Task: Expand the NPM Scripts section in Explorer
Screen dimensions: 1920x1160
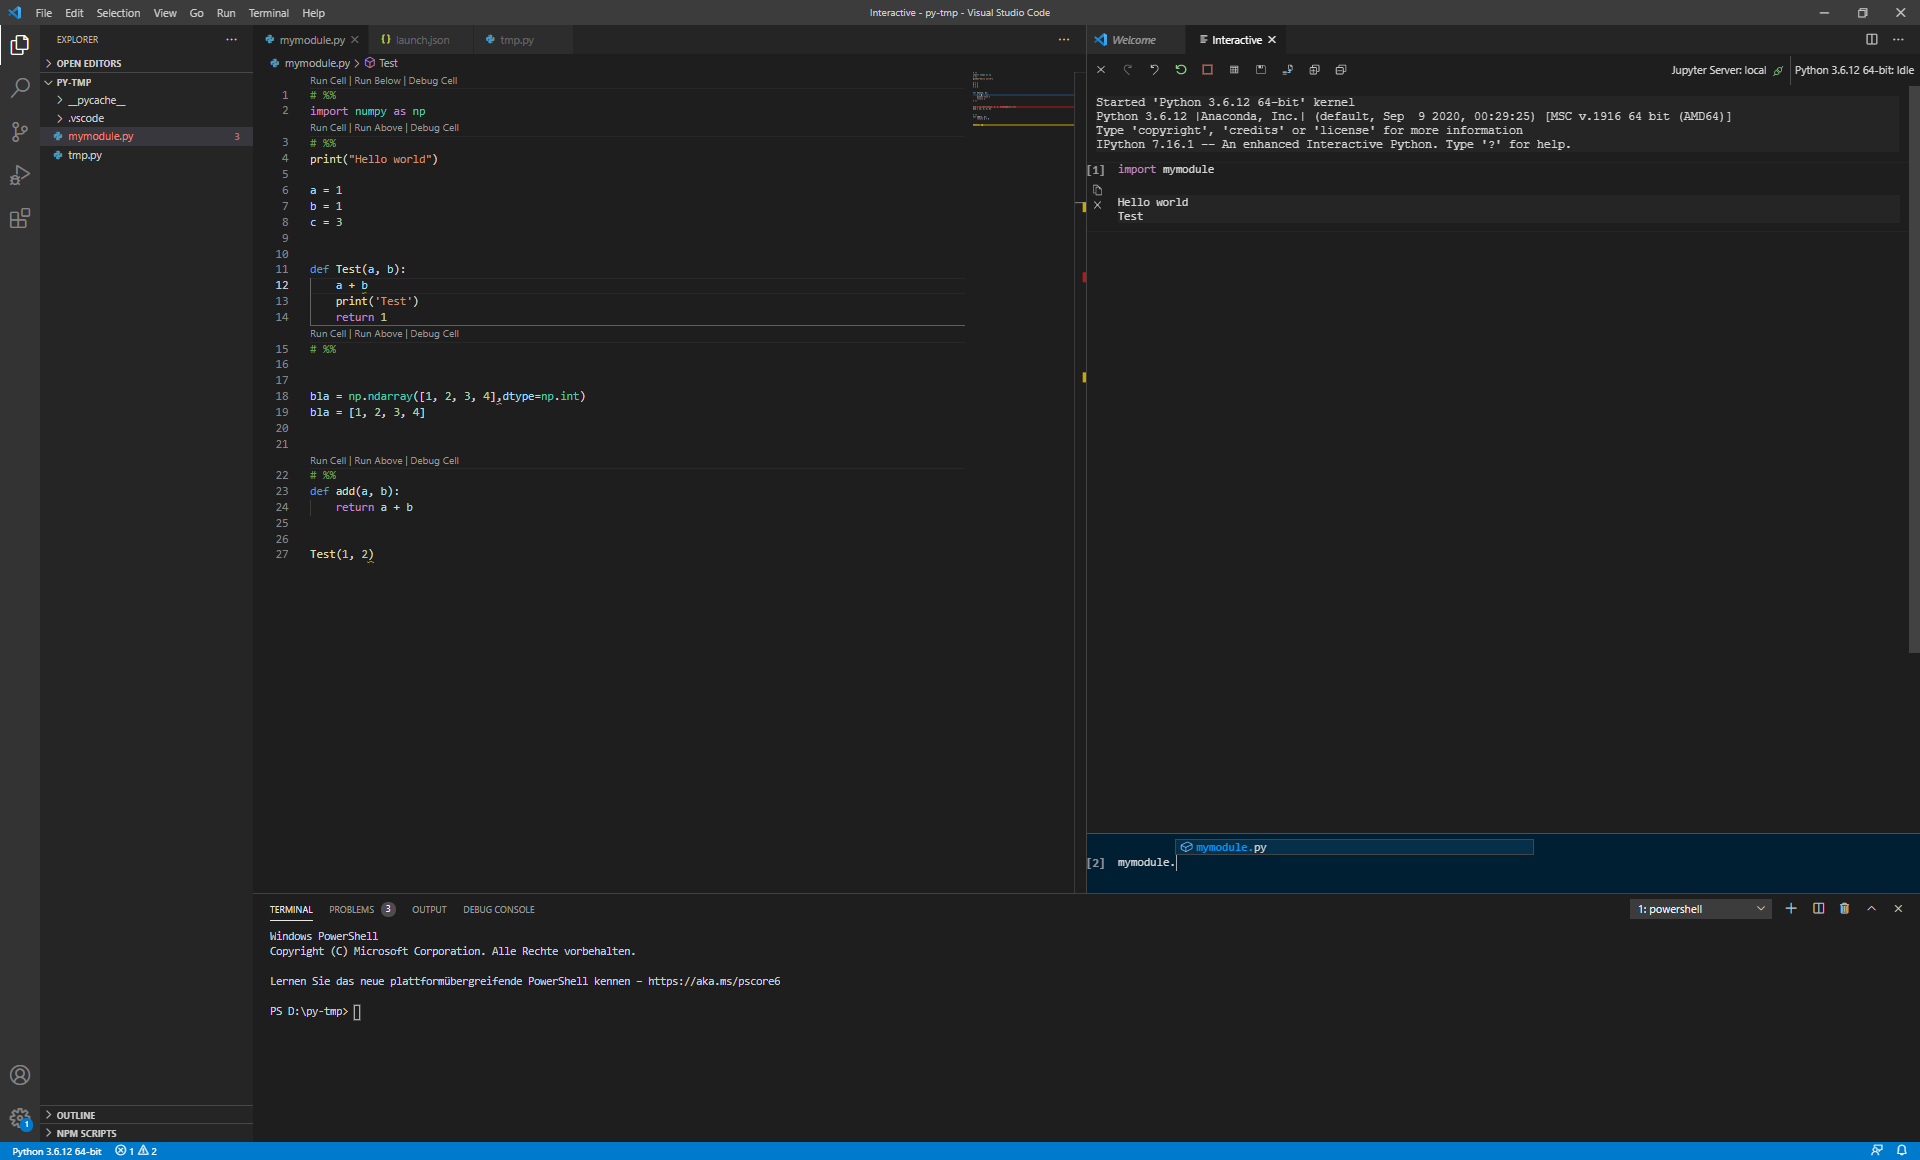Action: (85, 1133)
